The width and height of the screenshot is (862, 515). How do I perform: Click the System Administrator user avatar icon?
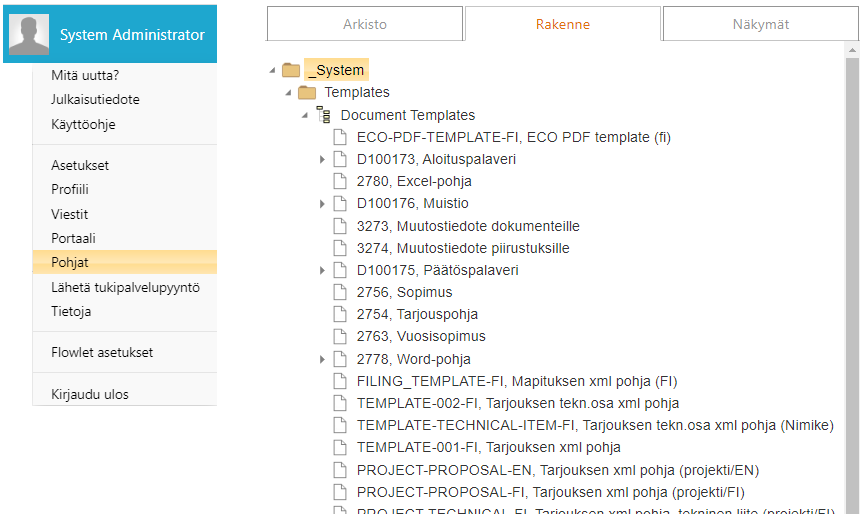(29, 35)
